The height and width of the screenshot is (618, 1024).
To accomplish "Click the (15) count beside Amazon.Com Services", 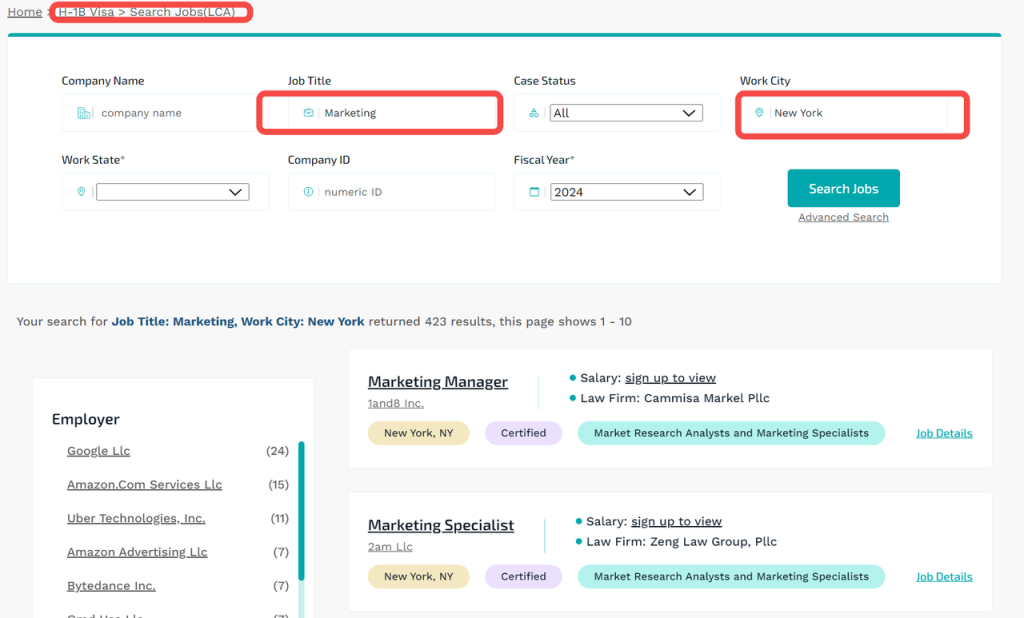I will [x=278, y=485].
